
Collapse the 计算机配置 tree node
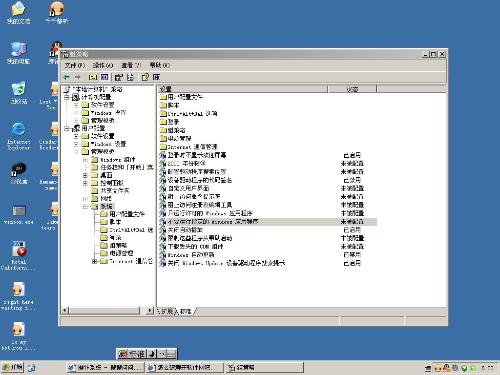point(67,97)
